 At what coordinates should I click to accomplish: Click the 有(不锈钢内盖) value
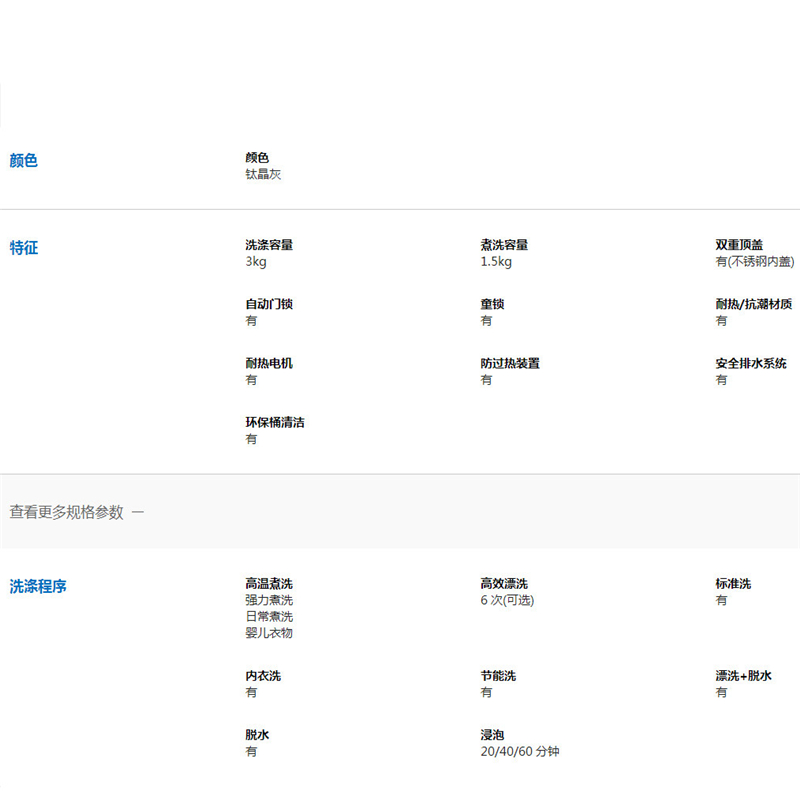point(755,262)
